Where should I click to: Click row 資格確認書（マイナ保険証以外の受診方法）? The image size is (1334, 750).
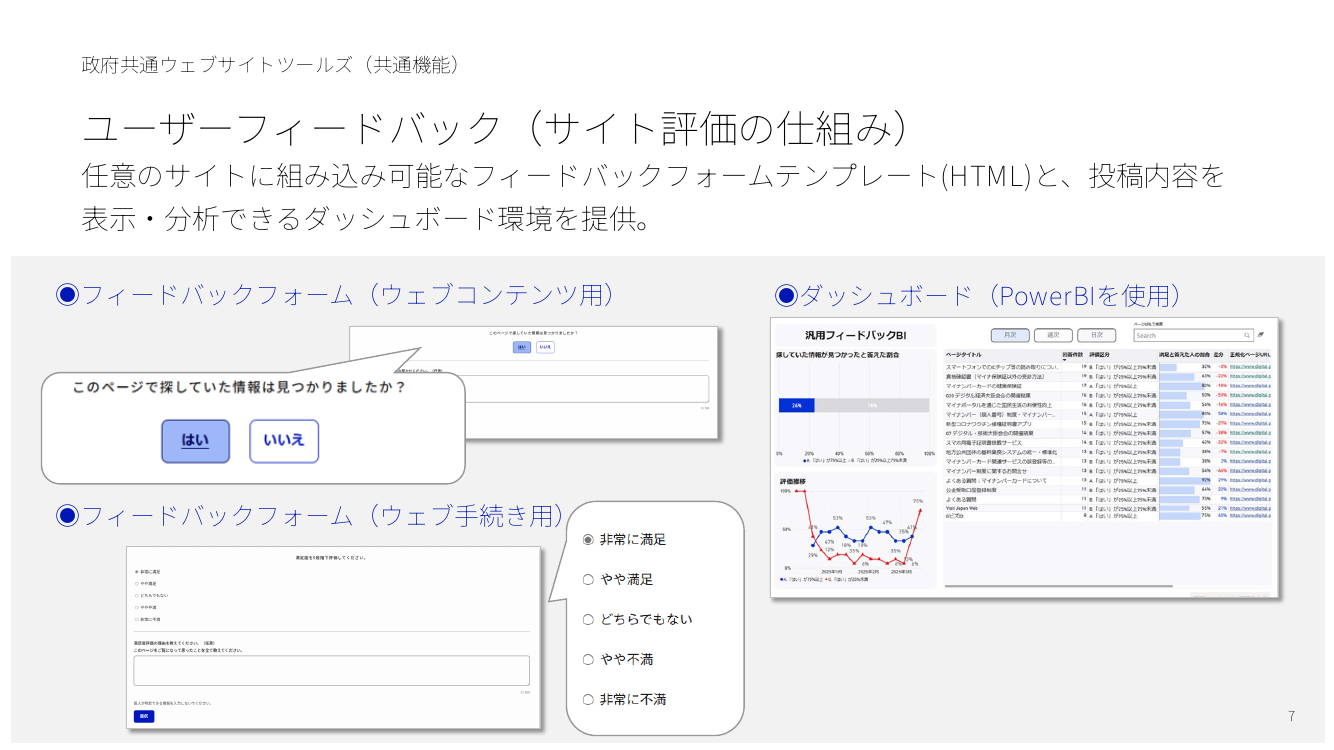click(x=1110, y=377)
